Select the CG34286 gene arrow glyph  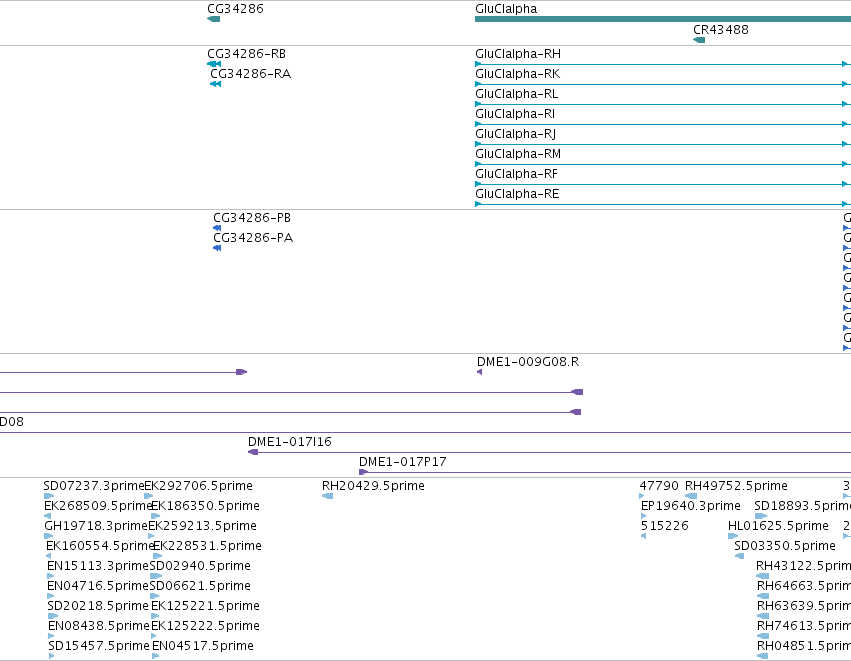213,19
